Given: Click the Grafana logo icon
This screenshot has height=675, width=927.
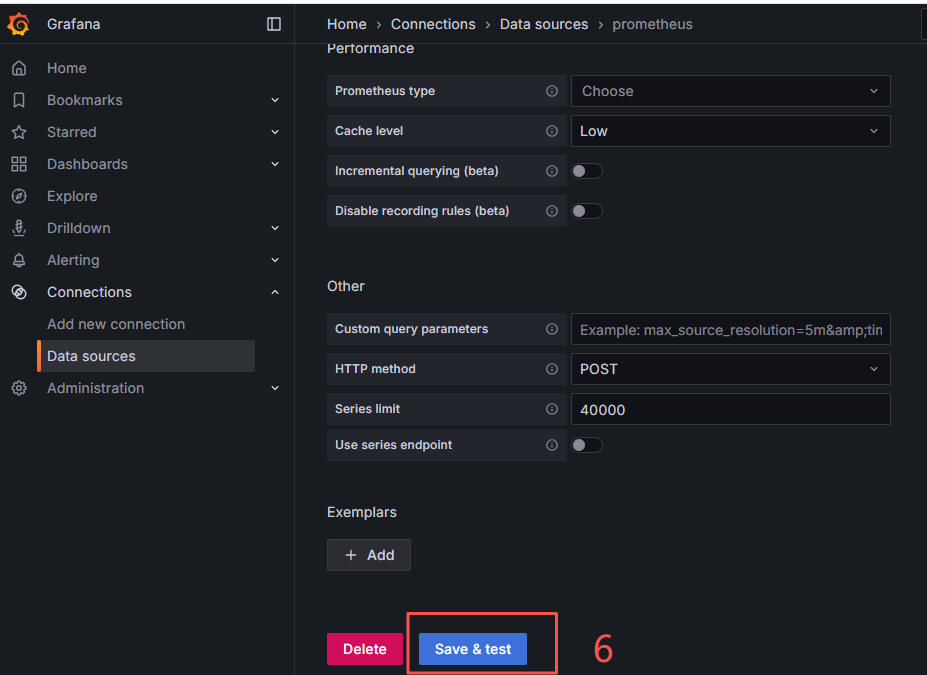Looking at the screenshot, I should click(x=18, y=24).
